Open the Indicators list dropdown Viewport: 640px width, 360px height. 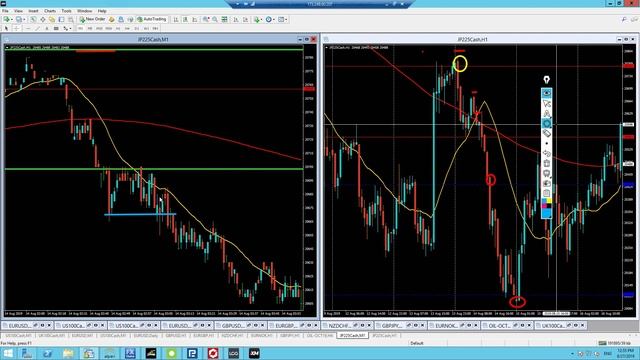point(258,19)
